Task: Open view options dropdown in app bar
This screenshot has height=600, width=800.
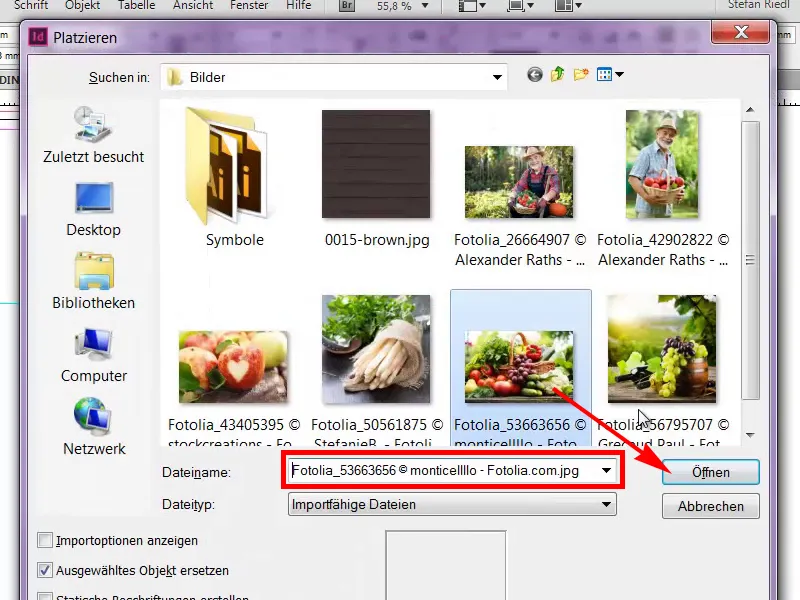Action: (x=472, y=6)
